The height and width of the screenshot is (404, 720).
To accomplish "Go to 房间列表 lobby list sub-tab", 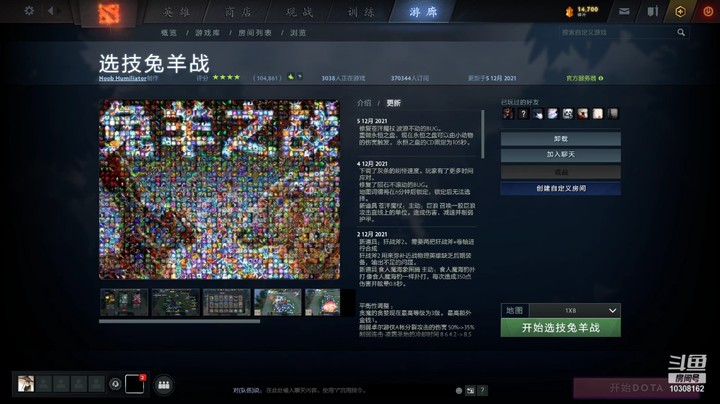I will [x=255, y=33].
